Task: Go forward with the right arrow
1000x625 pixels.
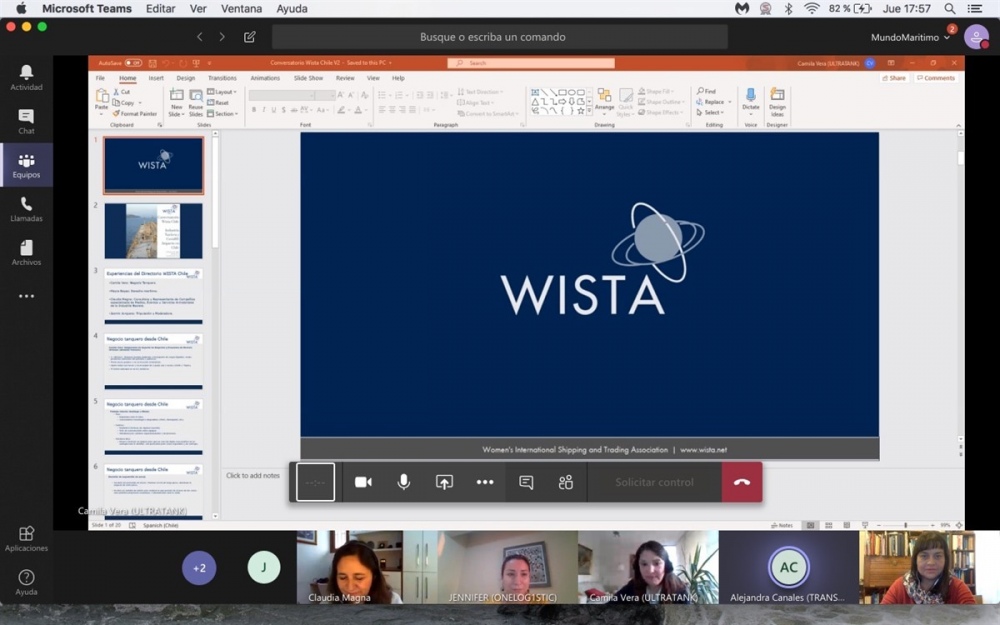Action: click(x=222, y=37)
